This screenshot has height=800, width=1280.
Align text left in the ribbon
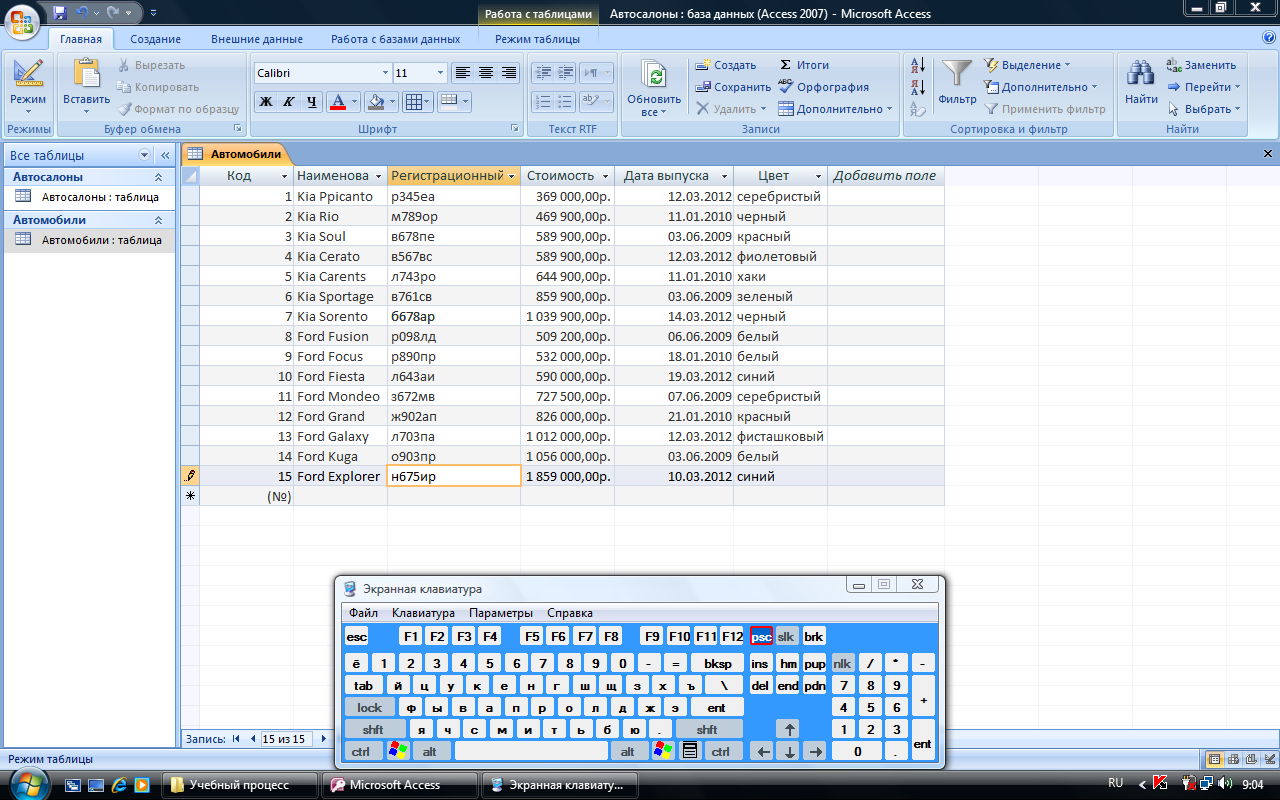point(462,73)
